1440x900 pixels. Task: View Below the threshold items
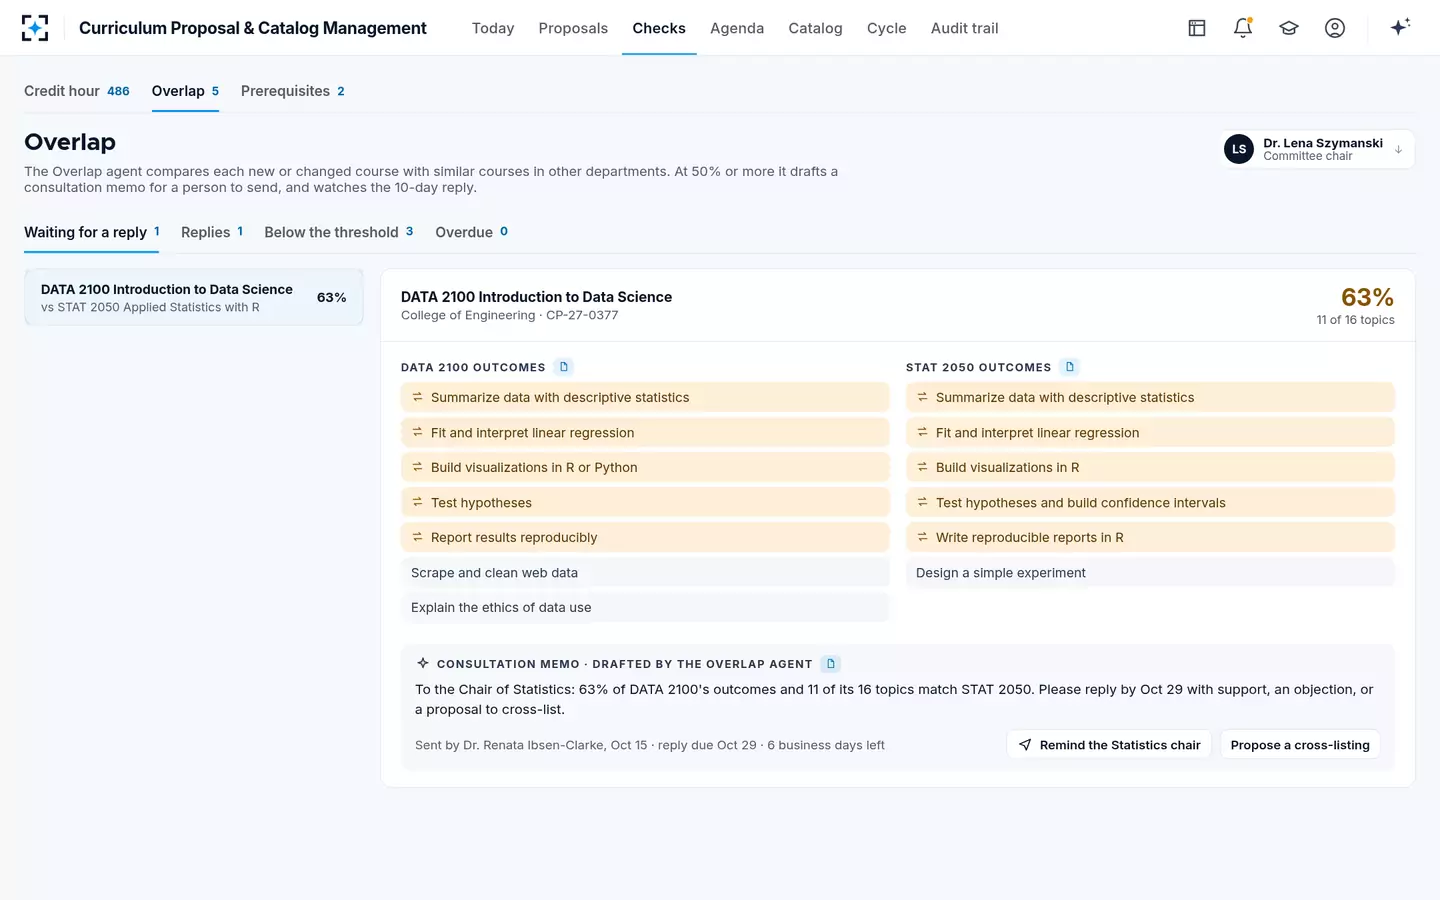[339, 232]
